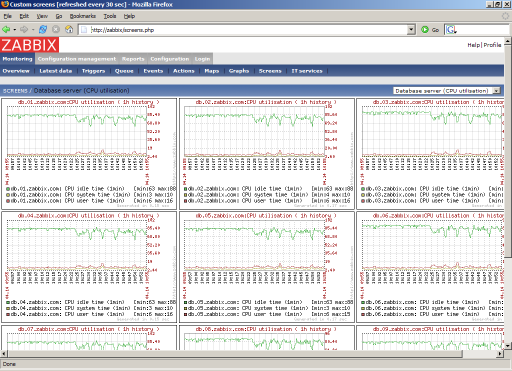The image size is (512, 371).
Task: Open the forward button history dropdown arrow
Action: click(33, 30)
